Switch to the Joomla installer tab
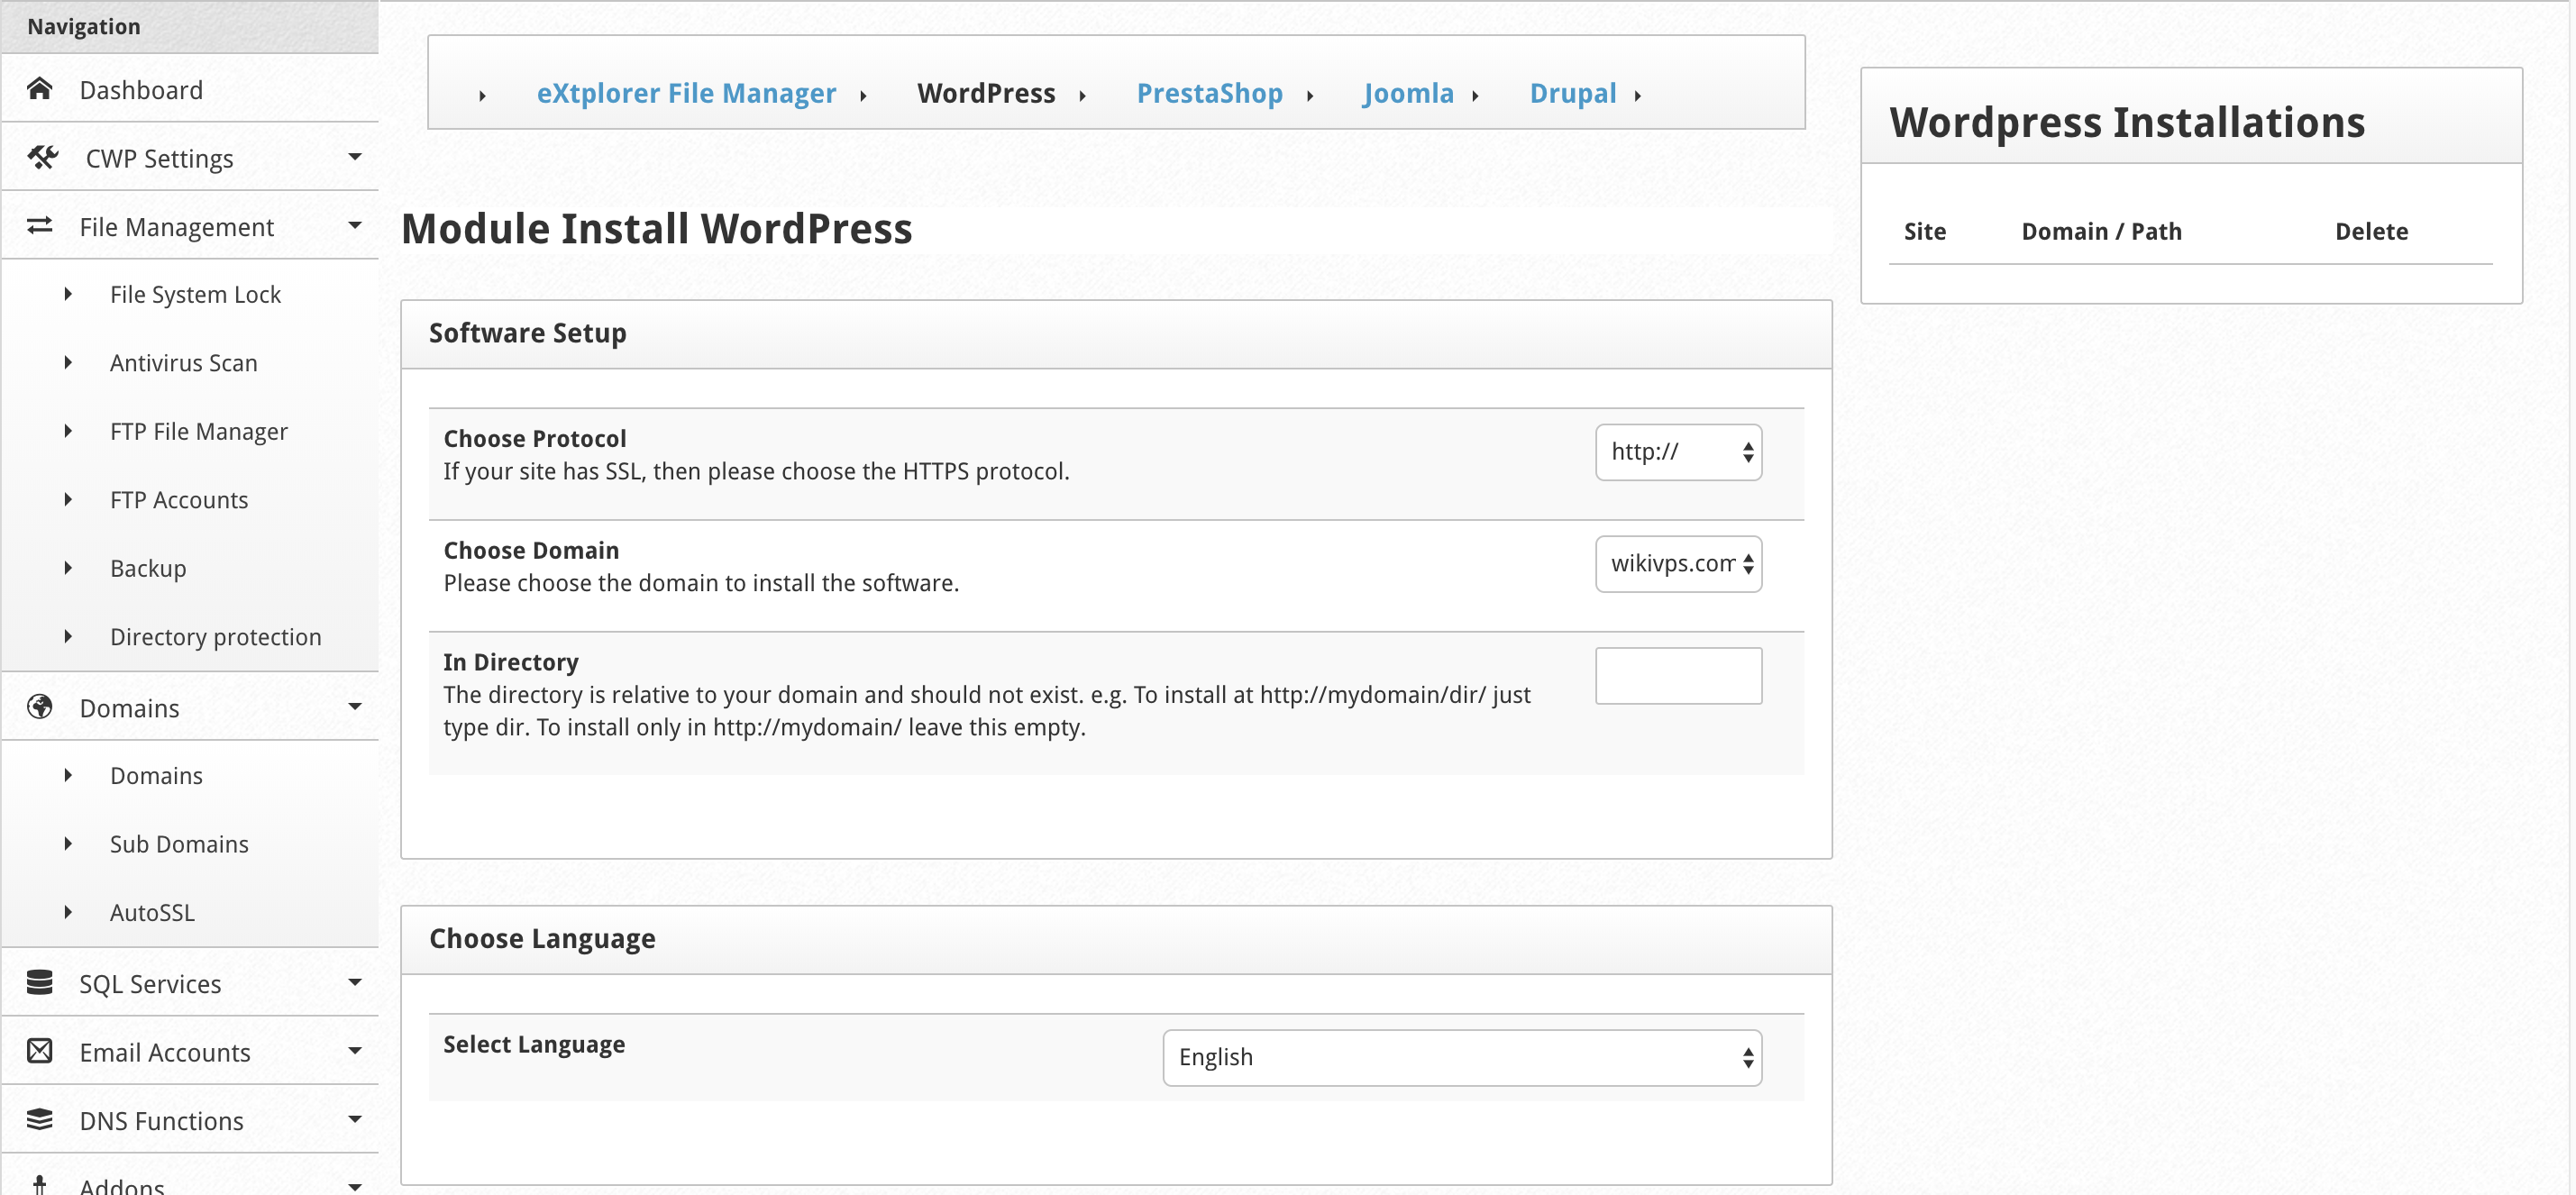Viewport: 2576px width, 1195px height. [1408, 93]
